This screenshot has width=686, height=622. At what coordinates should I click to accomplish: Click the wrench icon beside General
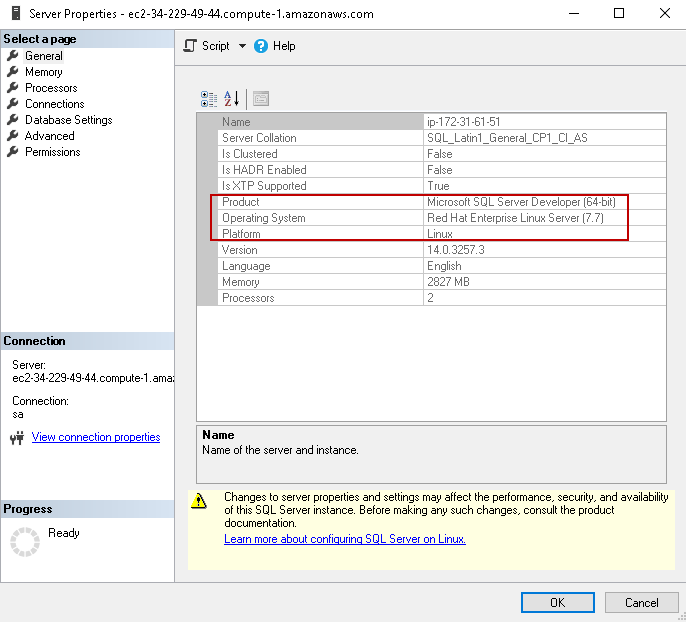[x=13, y=56]
